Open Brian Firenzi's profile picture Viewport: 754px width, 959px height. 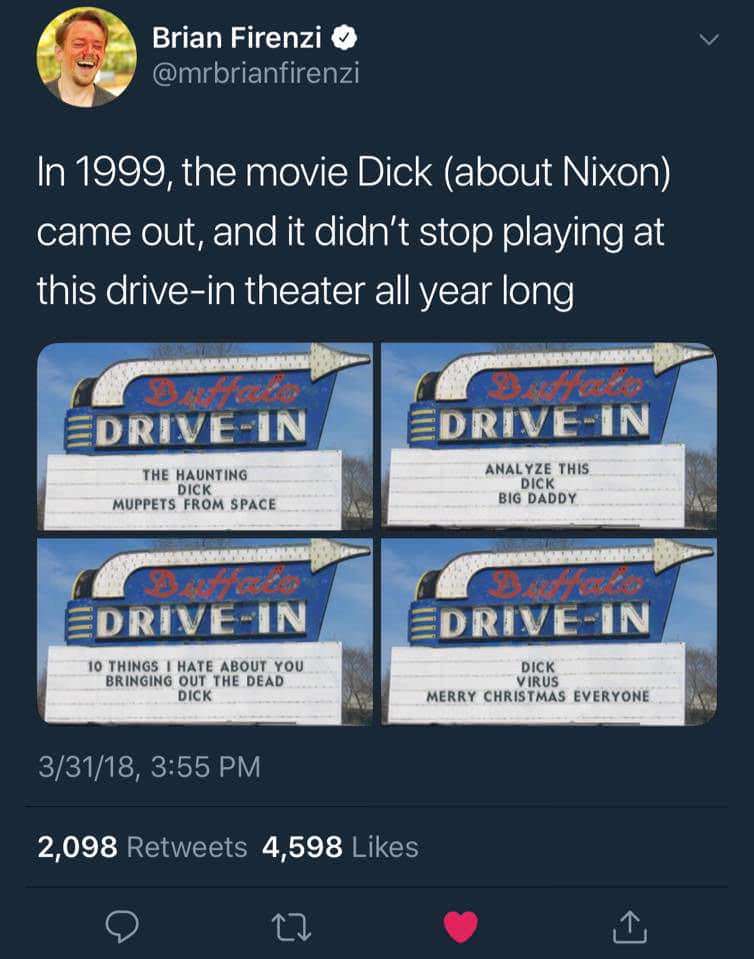87,57
